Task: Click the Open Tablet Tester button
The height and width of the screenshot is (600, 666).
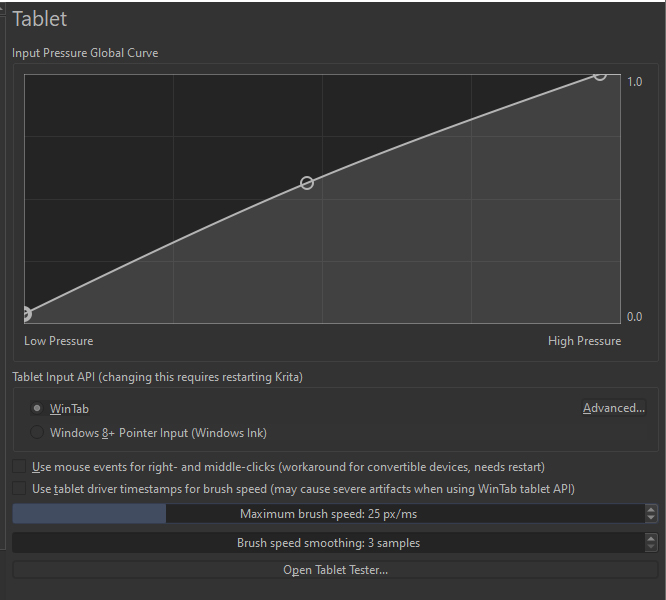Action: (x=335, y=570)
